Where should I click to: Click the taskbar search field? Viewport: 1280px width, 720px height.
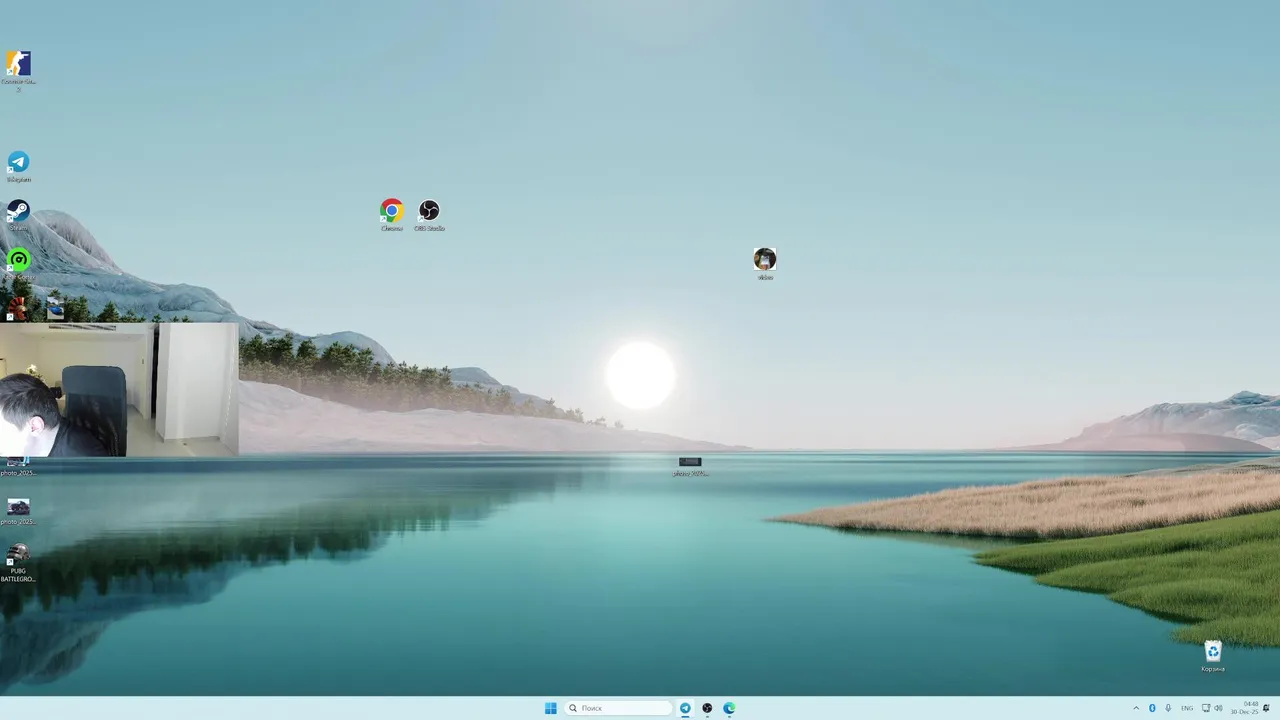point(618,708)
